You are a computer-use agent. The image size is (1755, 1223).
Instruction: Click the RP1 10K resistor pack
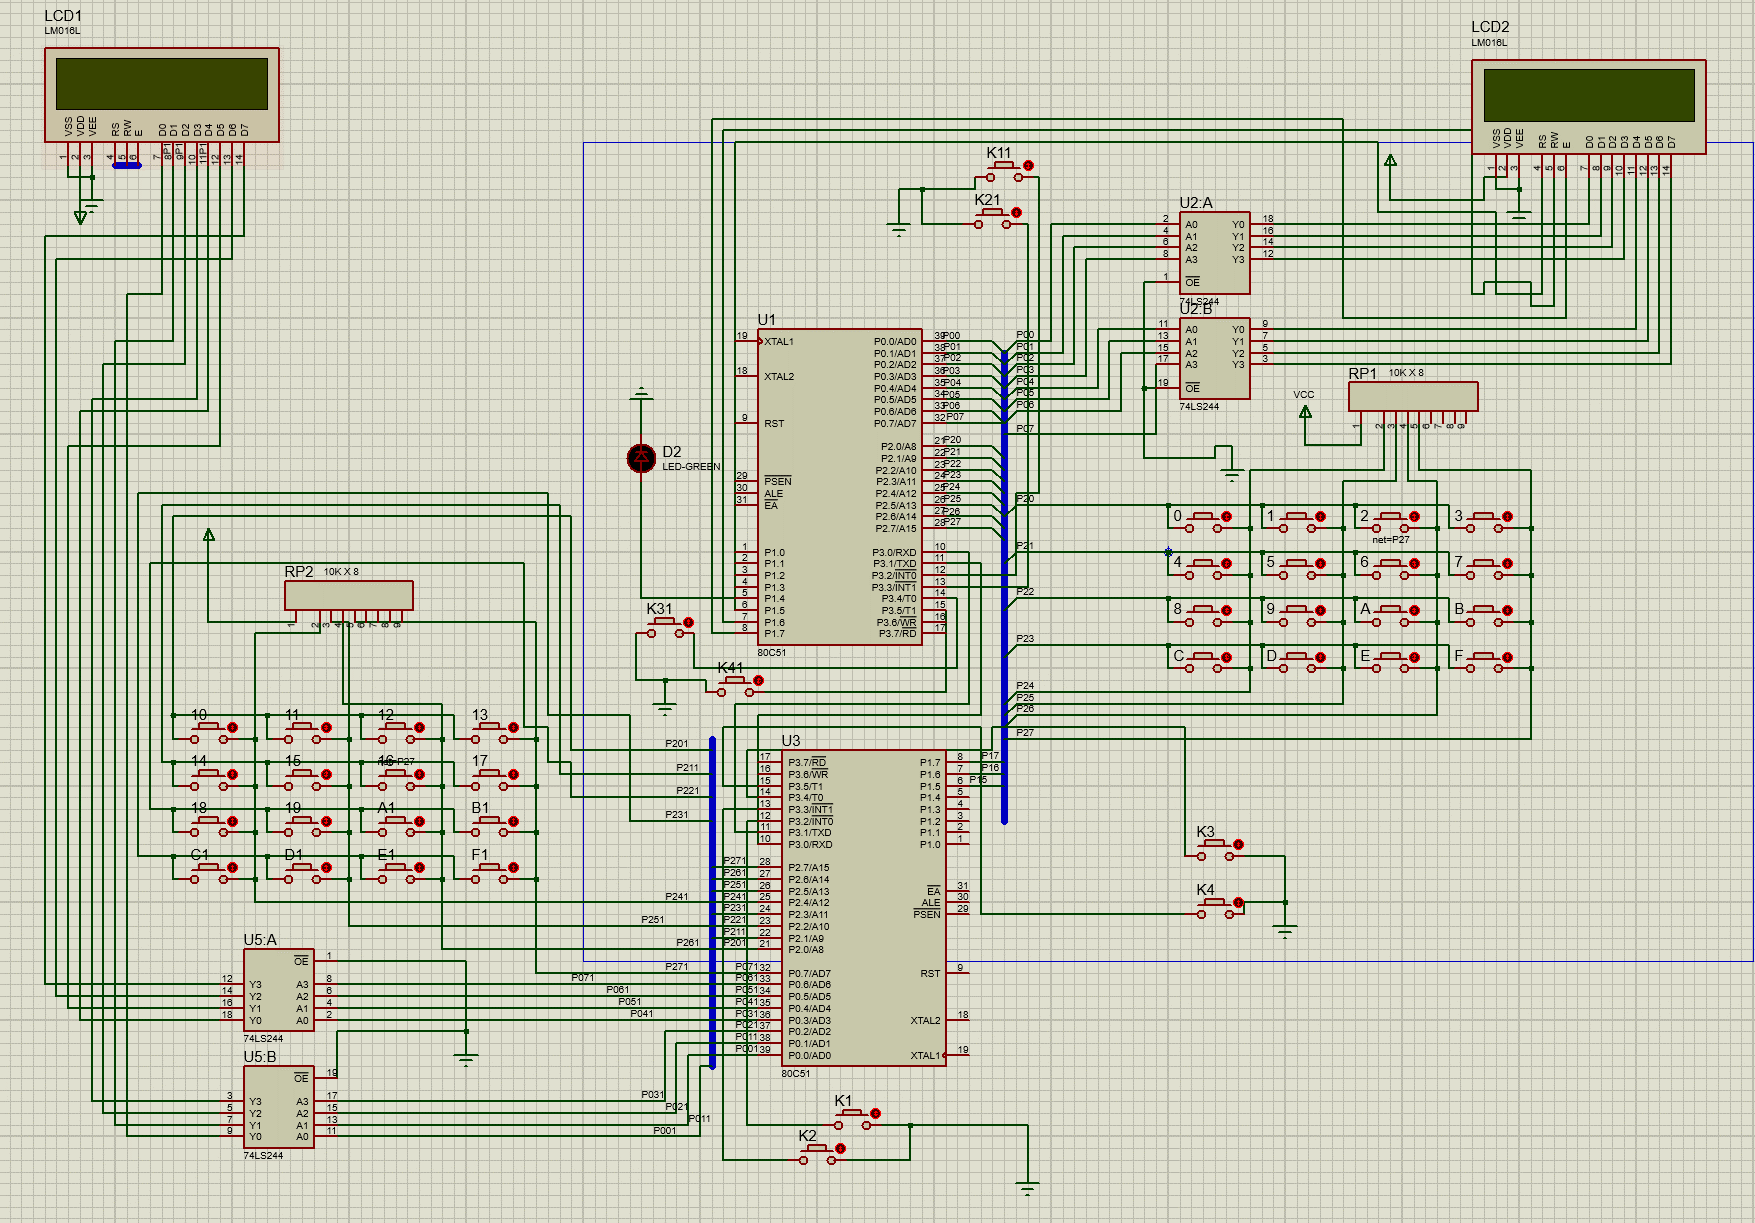[1412, 396]
